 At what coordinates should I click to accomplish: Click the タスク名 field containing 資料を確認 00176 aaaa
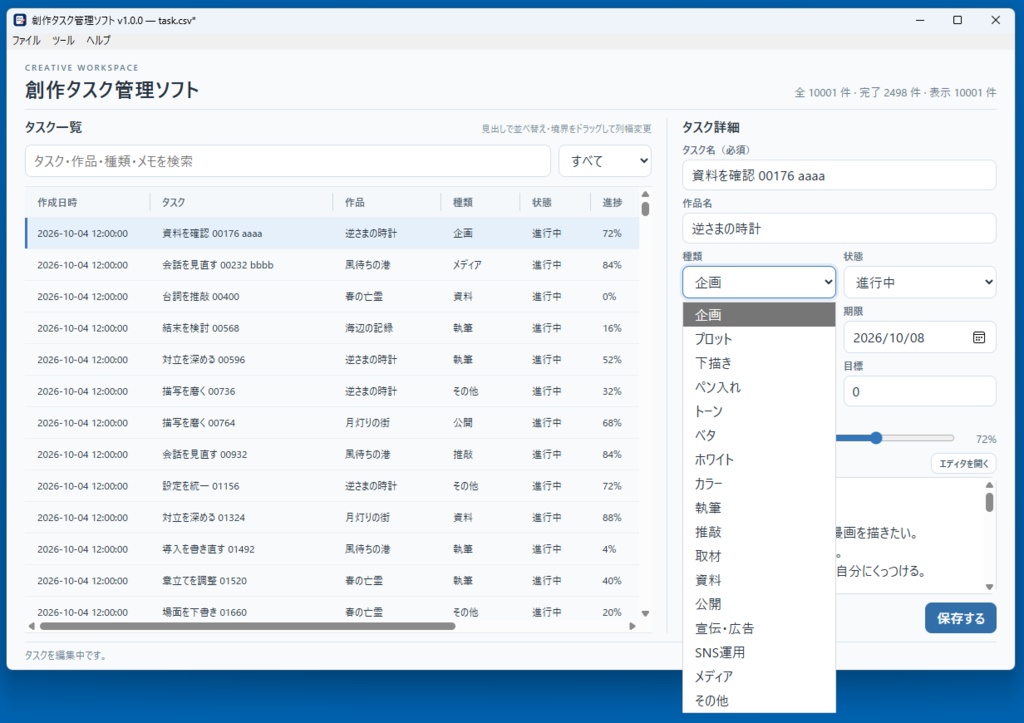point(839,175)
